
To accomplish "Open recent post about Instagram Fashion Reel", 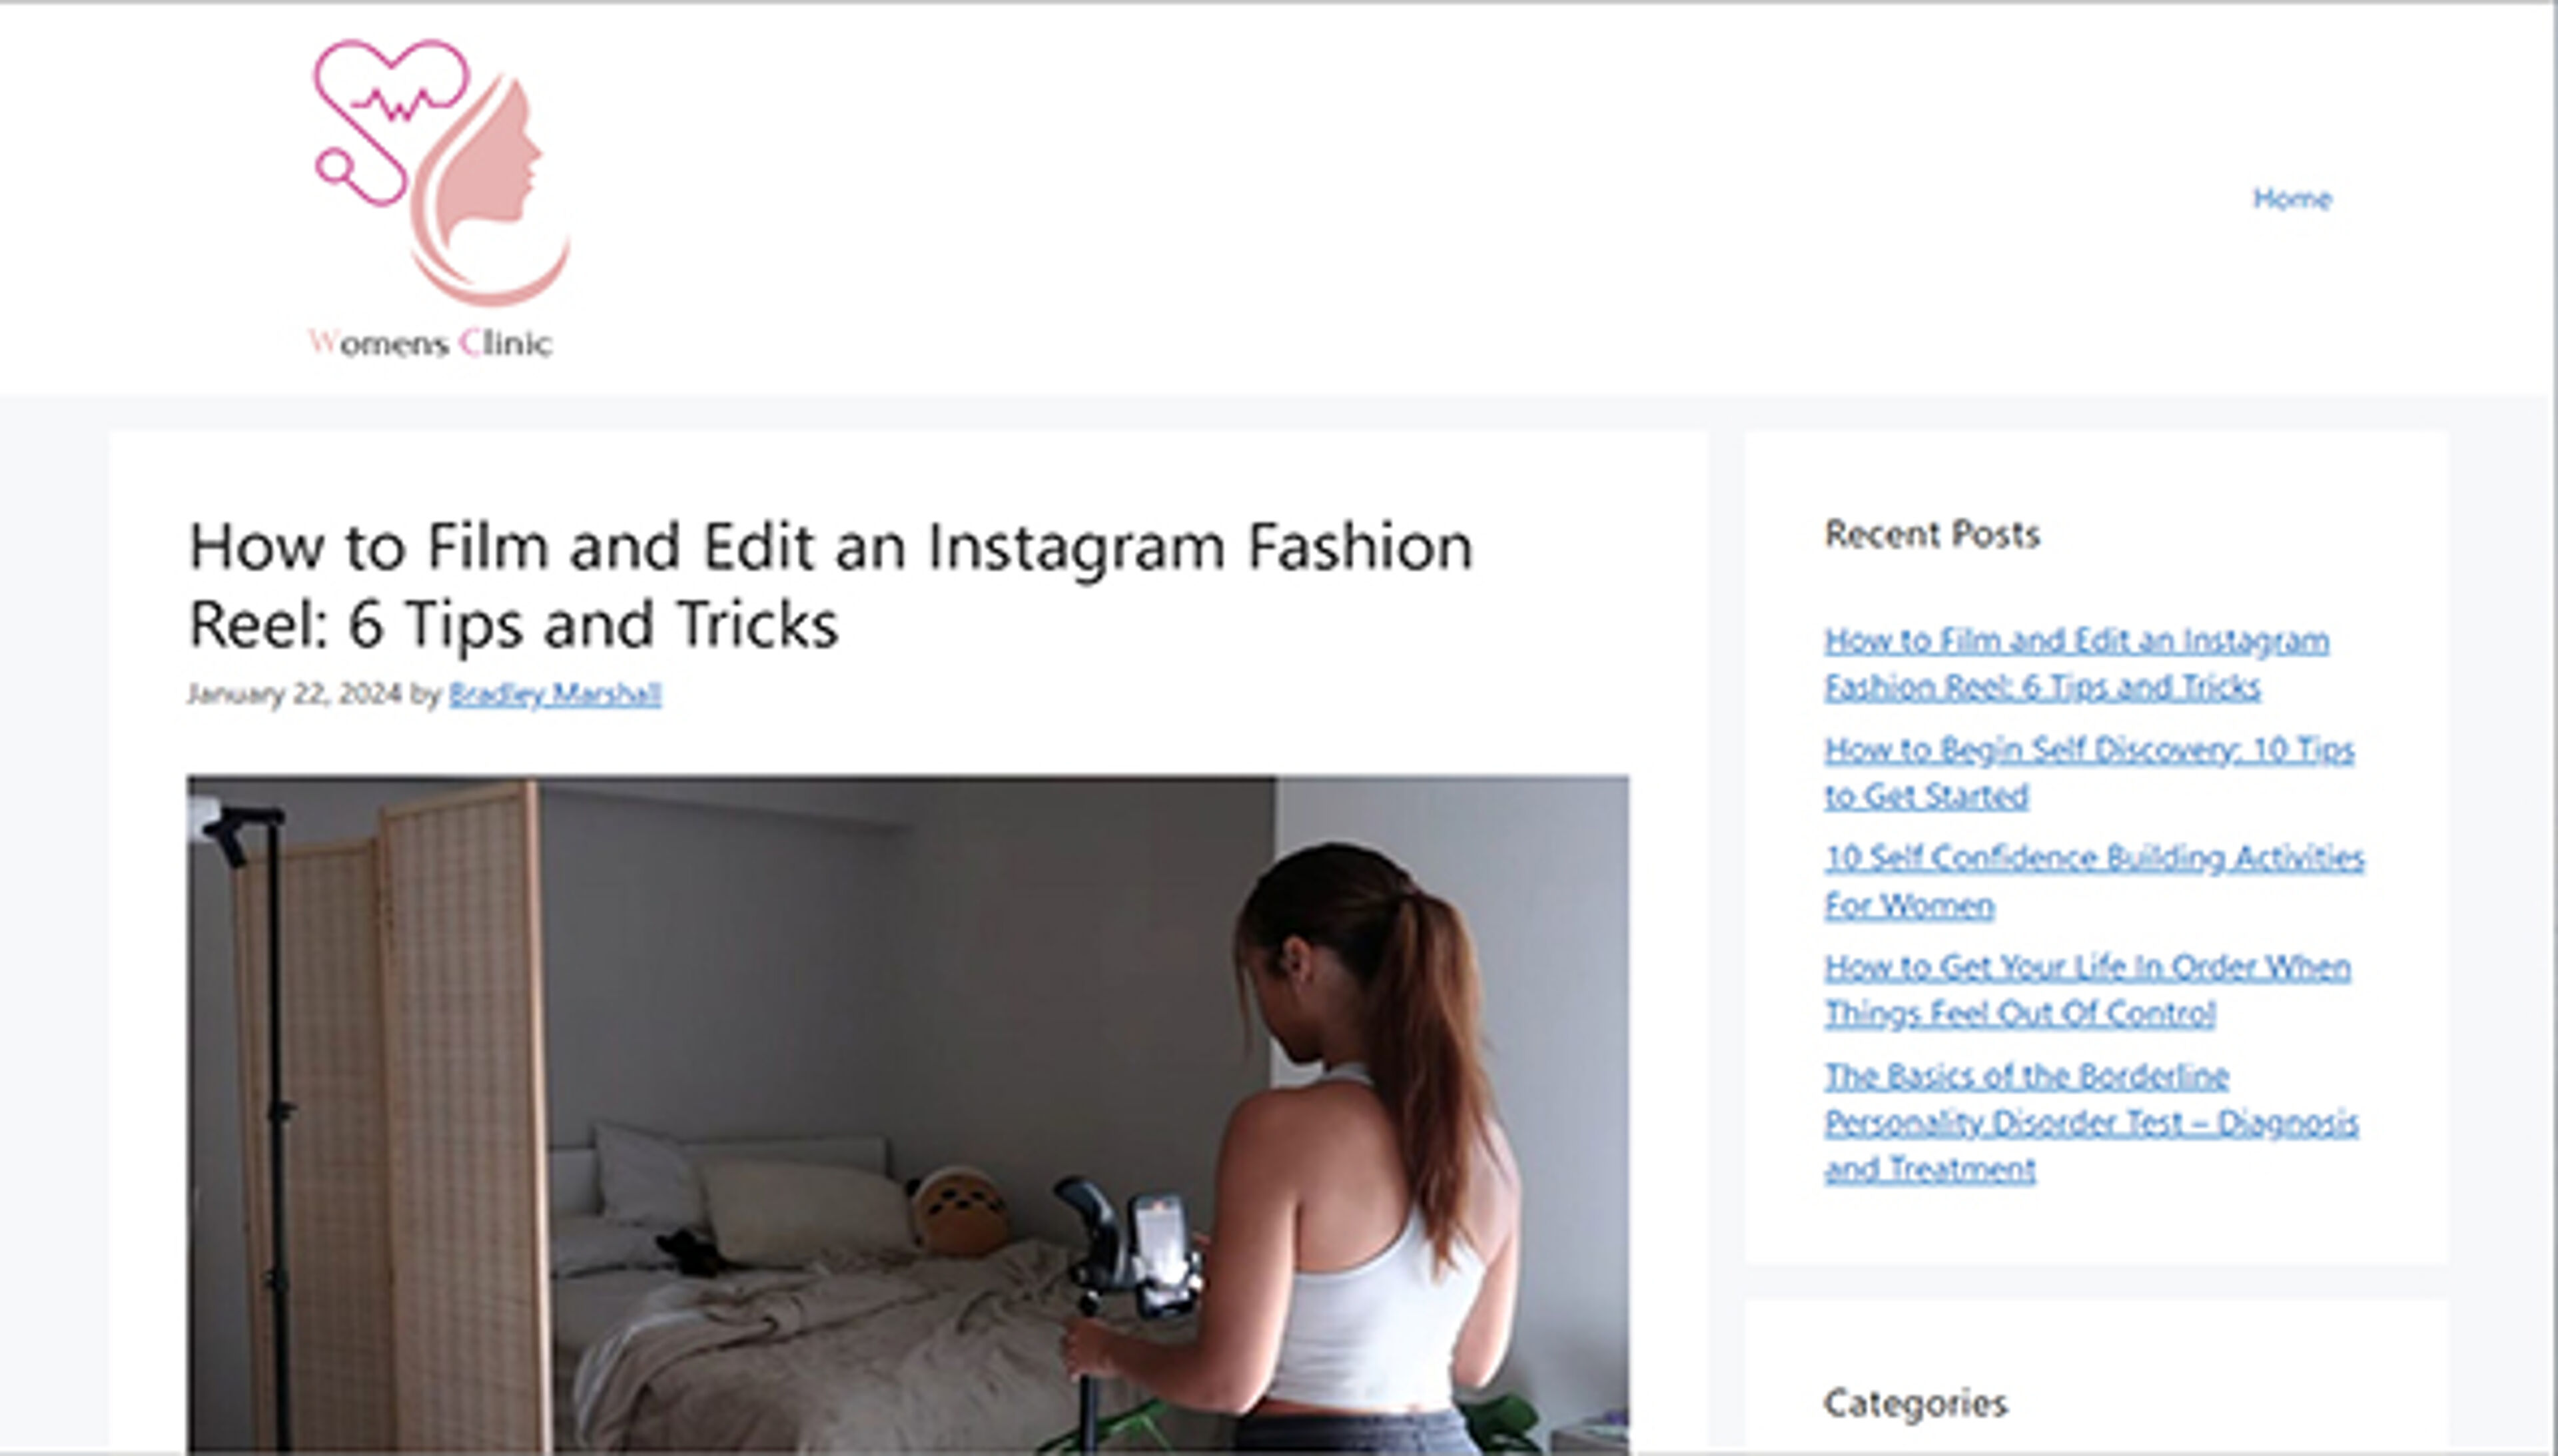I will (x=2076, y=663).
